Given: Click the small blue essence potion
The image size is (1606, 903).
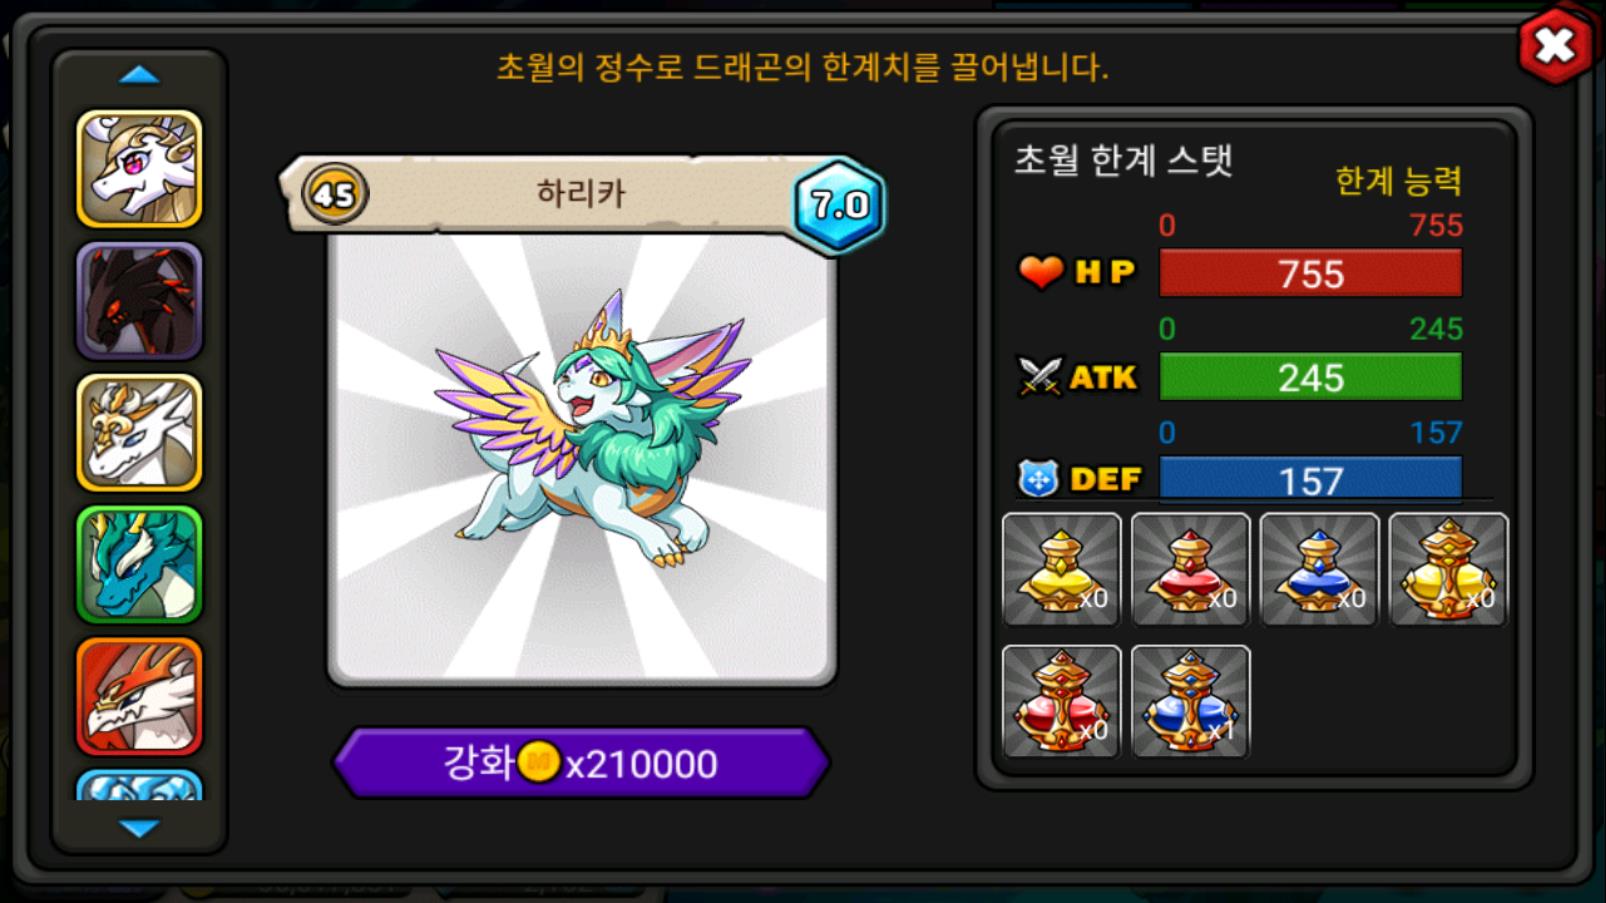Looking at the screenshot, I should coord(1319,569).
